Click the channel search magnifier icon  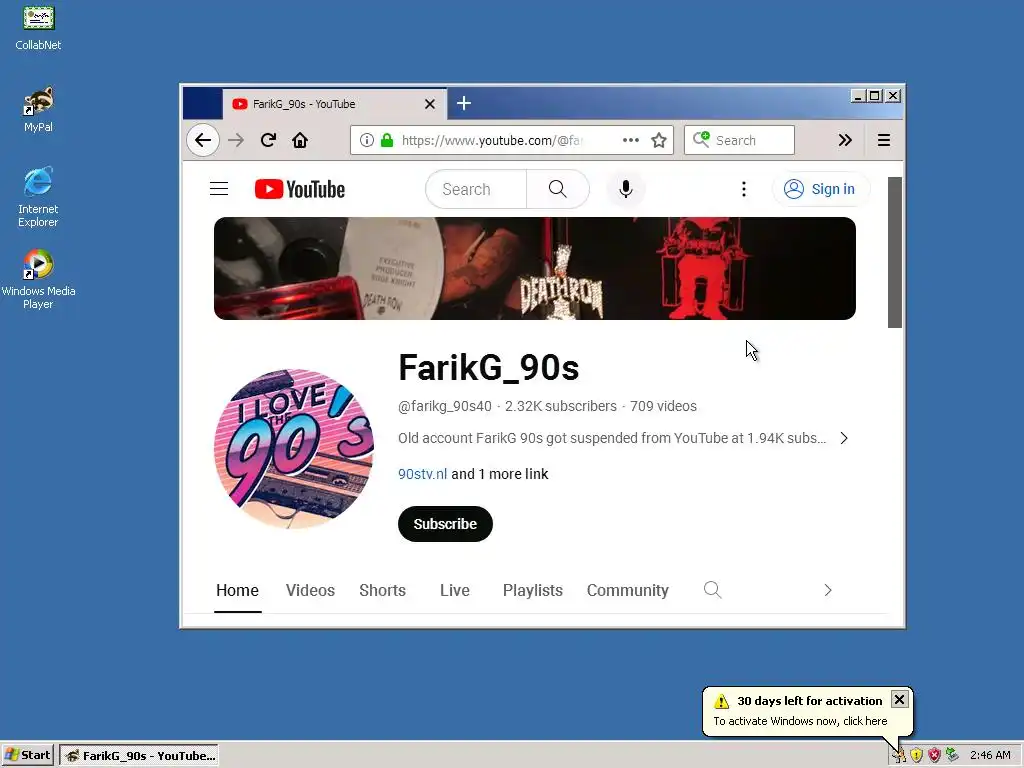(712, 590)
